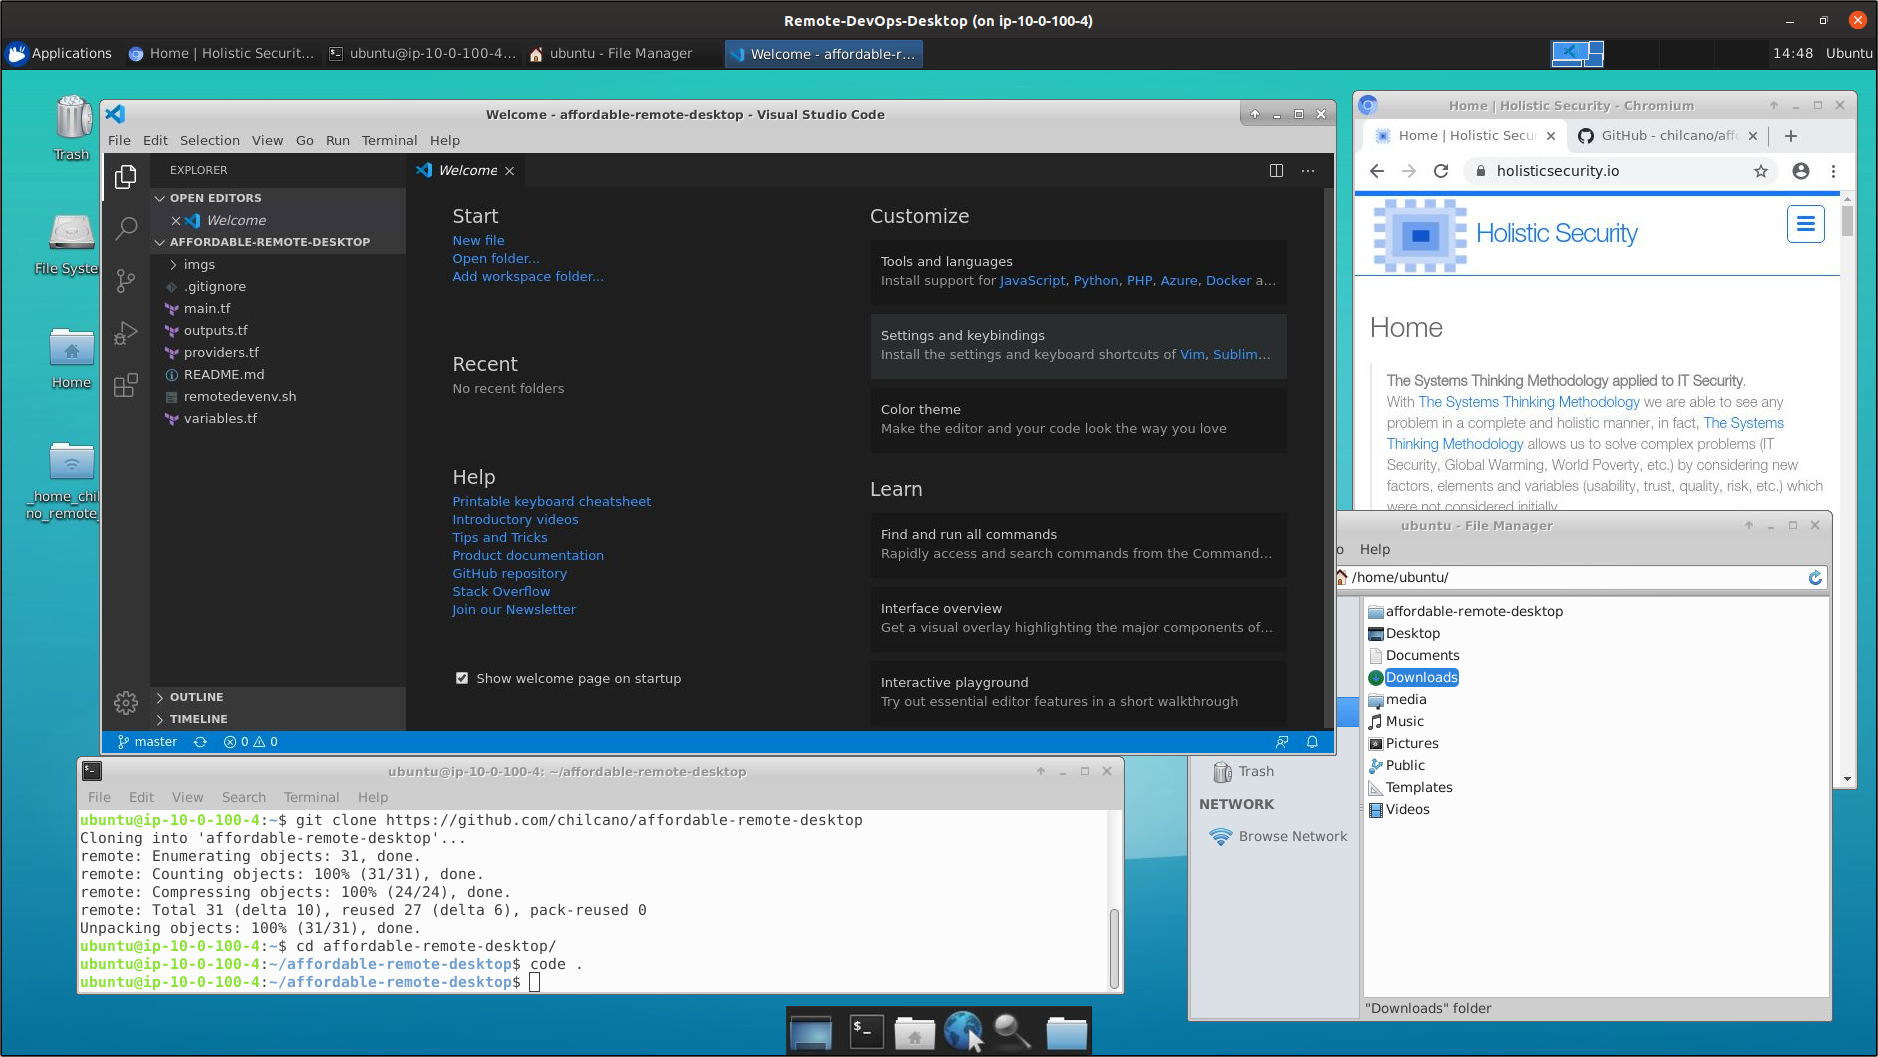
Task: Close the Welcome editor tab
Action: [510, 171]
